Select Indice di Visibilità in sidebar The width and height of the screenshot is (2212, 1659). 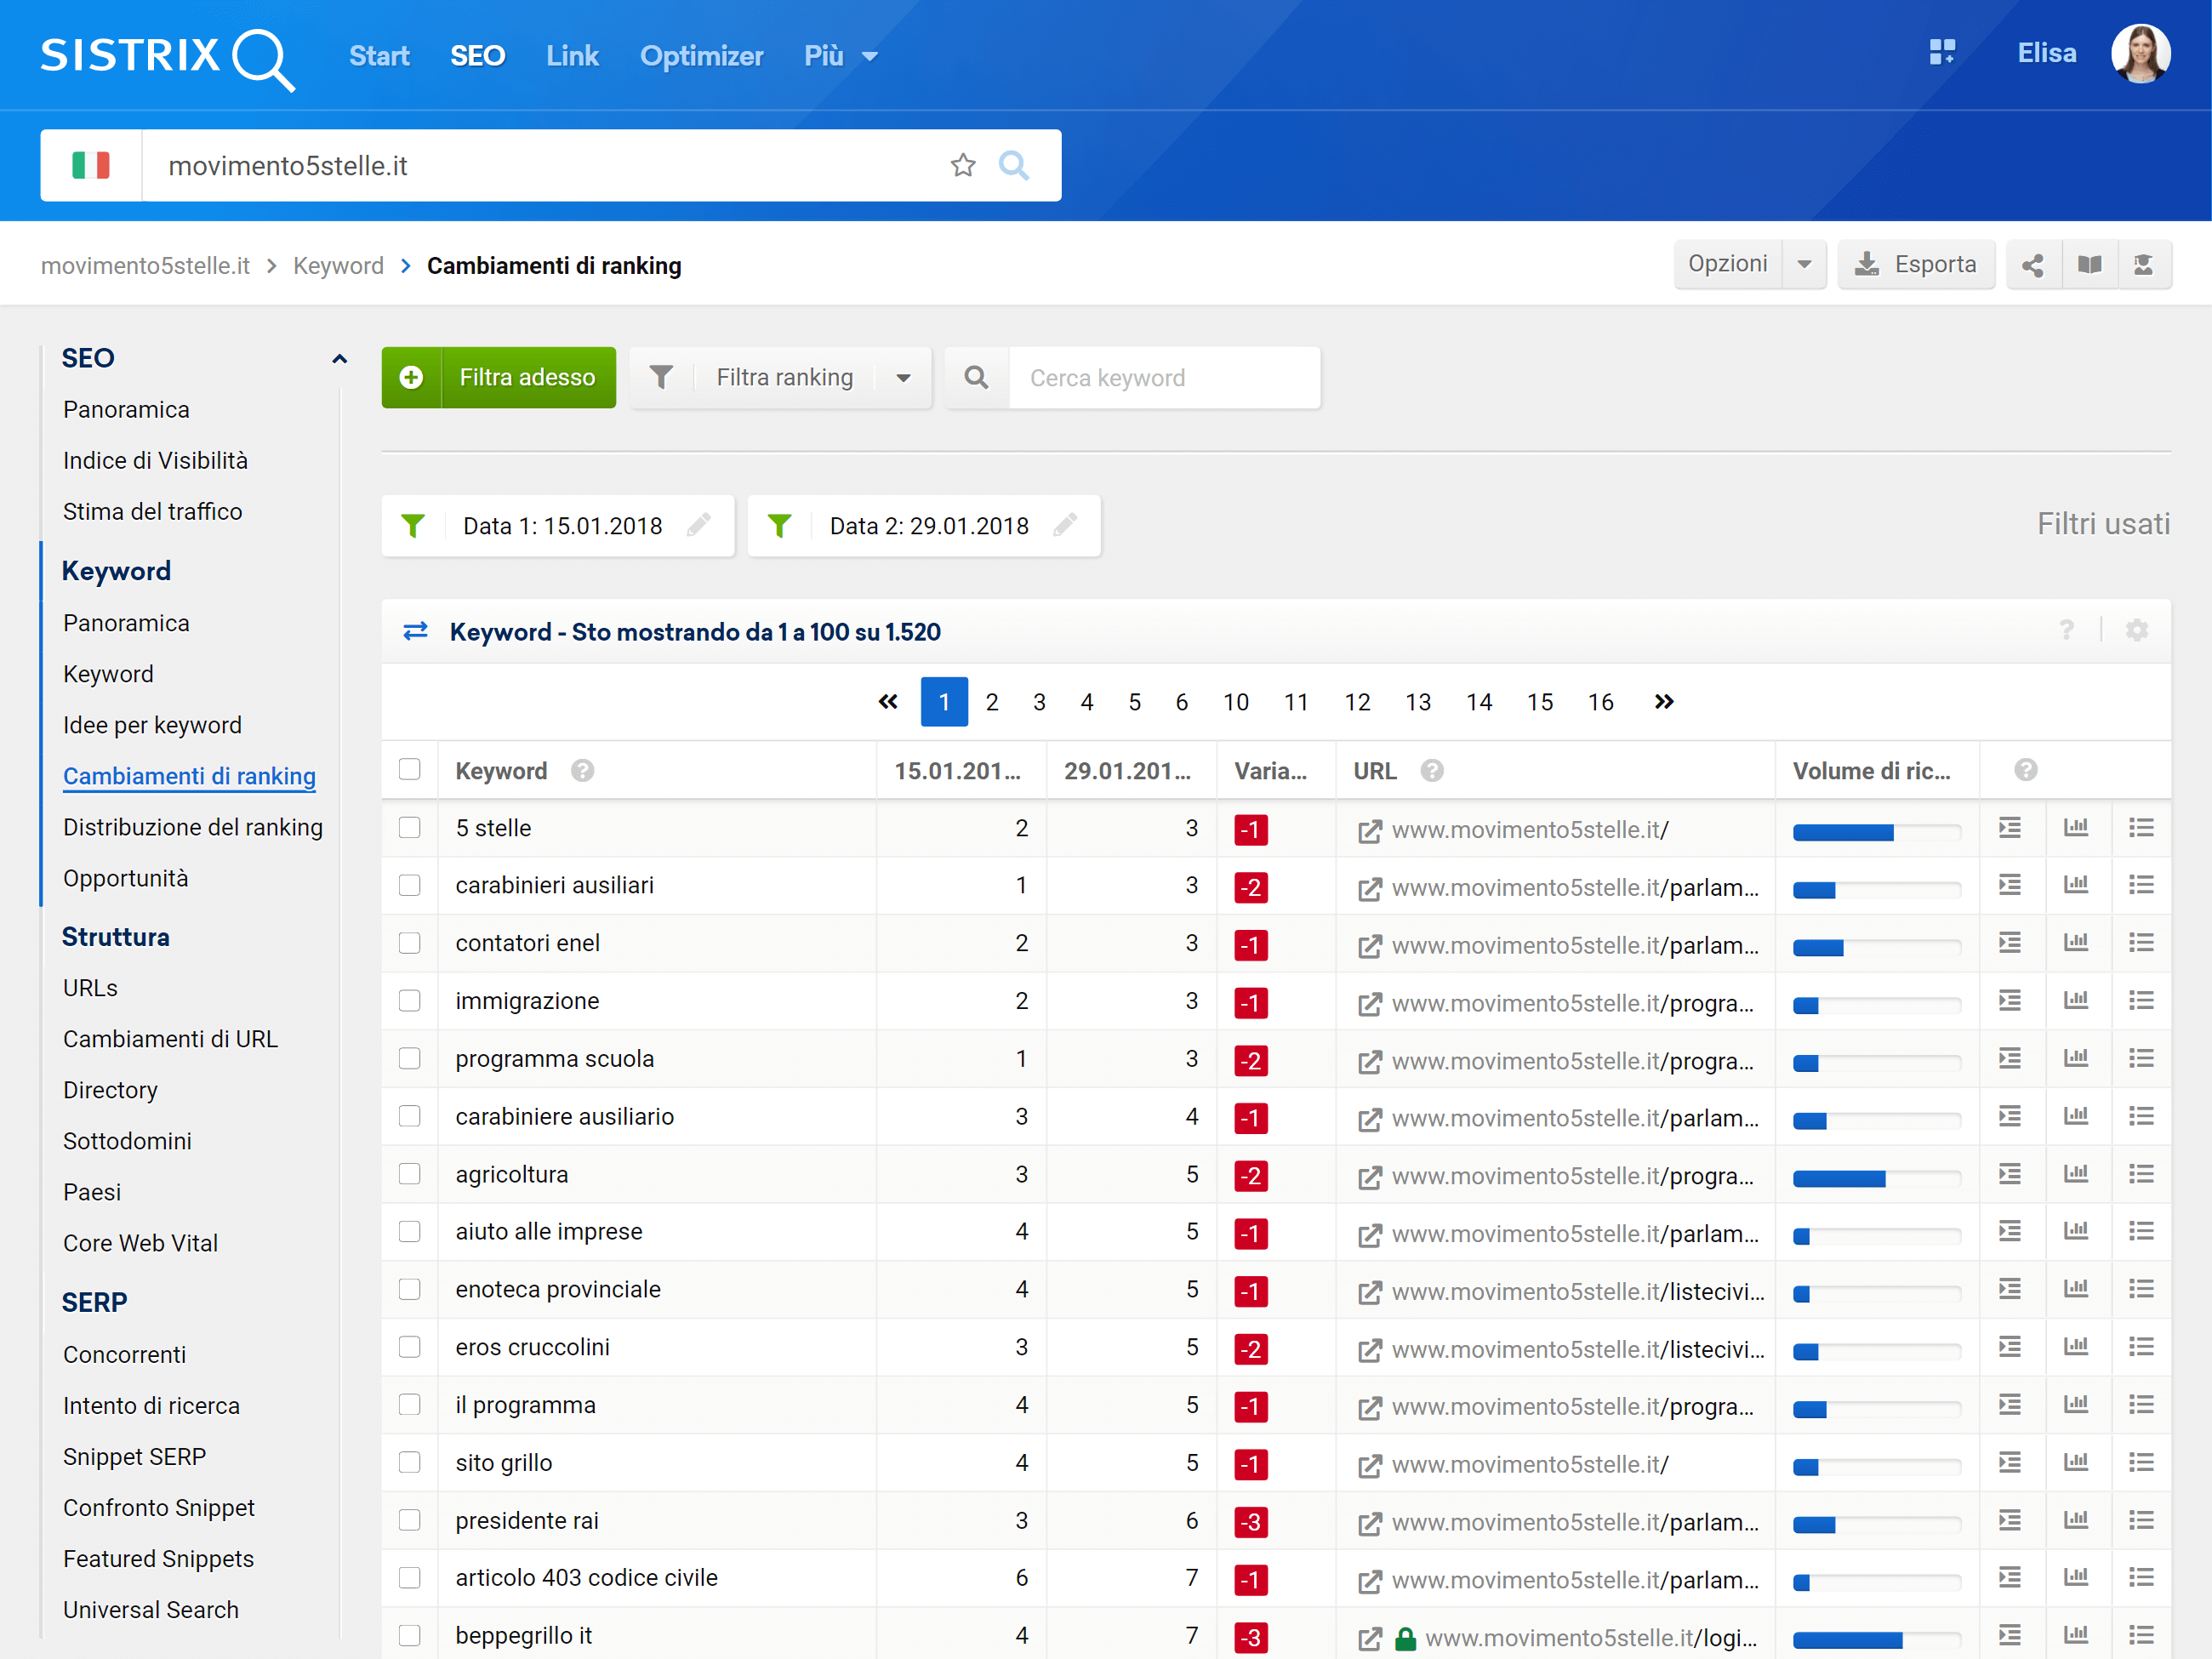click(x=155, y=461)
